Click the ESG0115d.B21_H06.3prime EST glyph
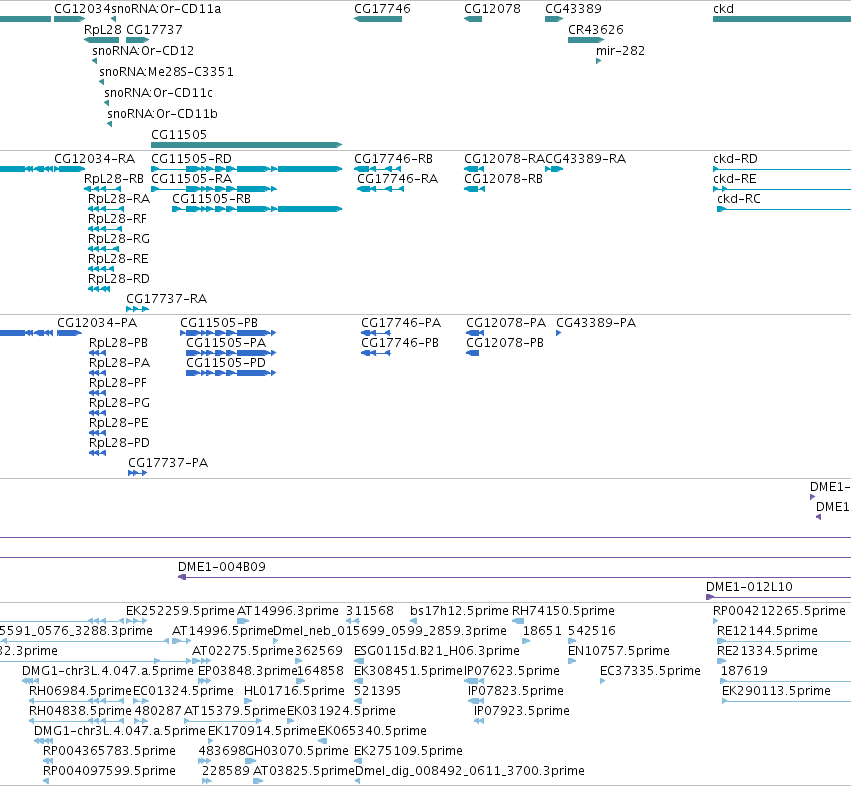Image resolution: width=851 pixels, height=786 pixels. coord(359,661)
